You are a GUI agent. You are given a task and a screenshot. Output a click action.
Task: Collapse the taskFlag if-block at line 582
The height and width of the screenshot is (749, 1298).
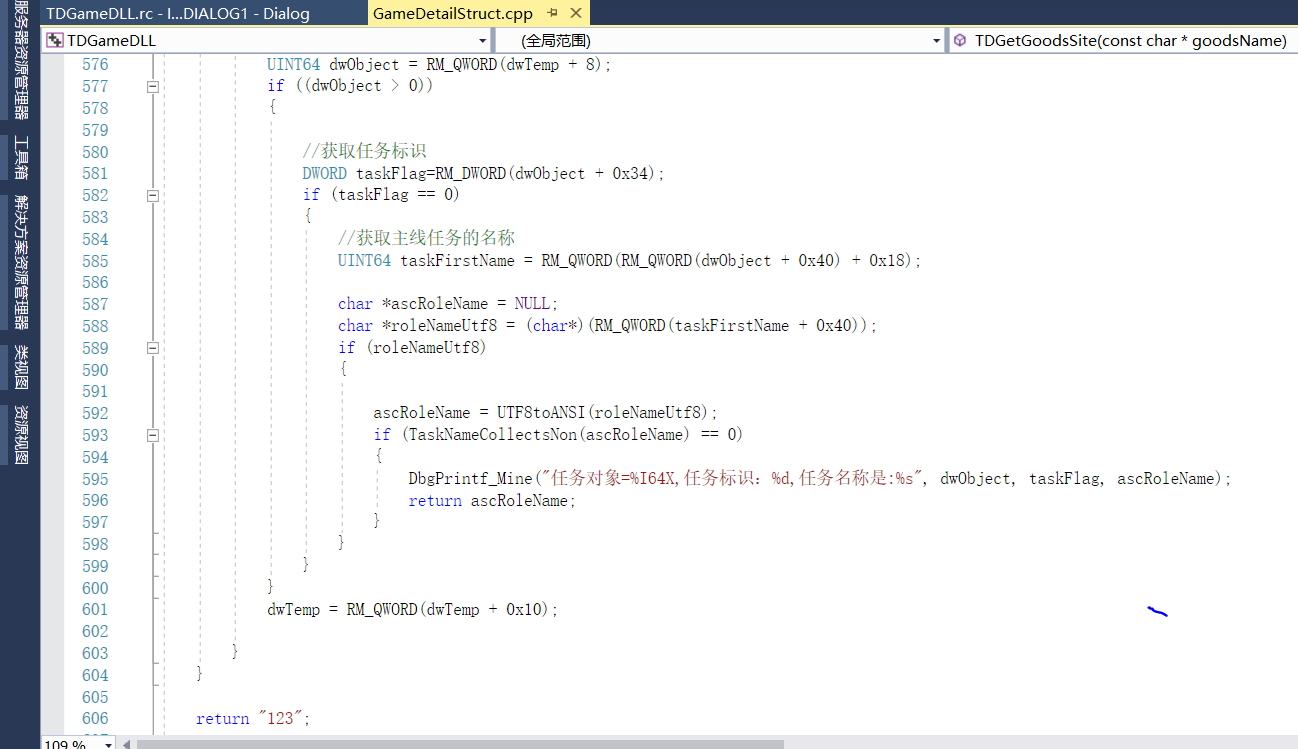(153, 196)
